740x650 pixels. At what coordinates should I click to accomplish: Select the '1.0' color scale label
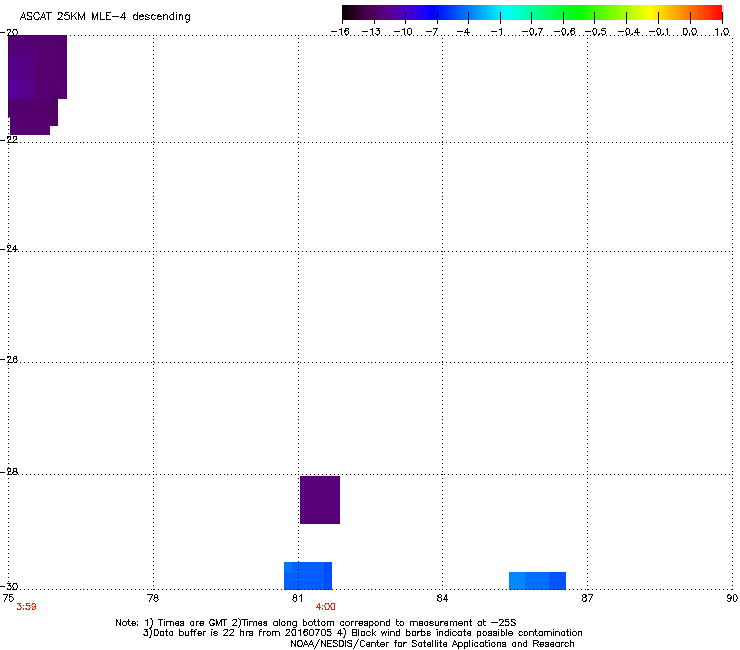pos(722,32)
